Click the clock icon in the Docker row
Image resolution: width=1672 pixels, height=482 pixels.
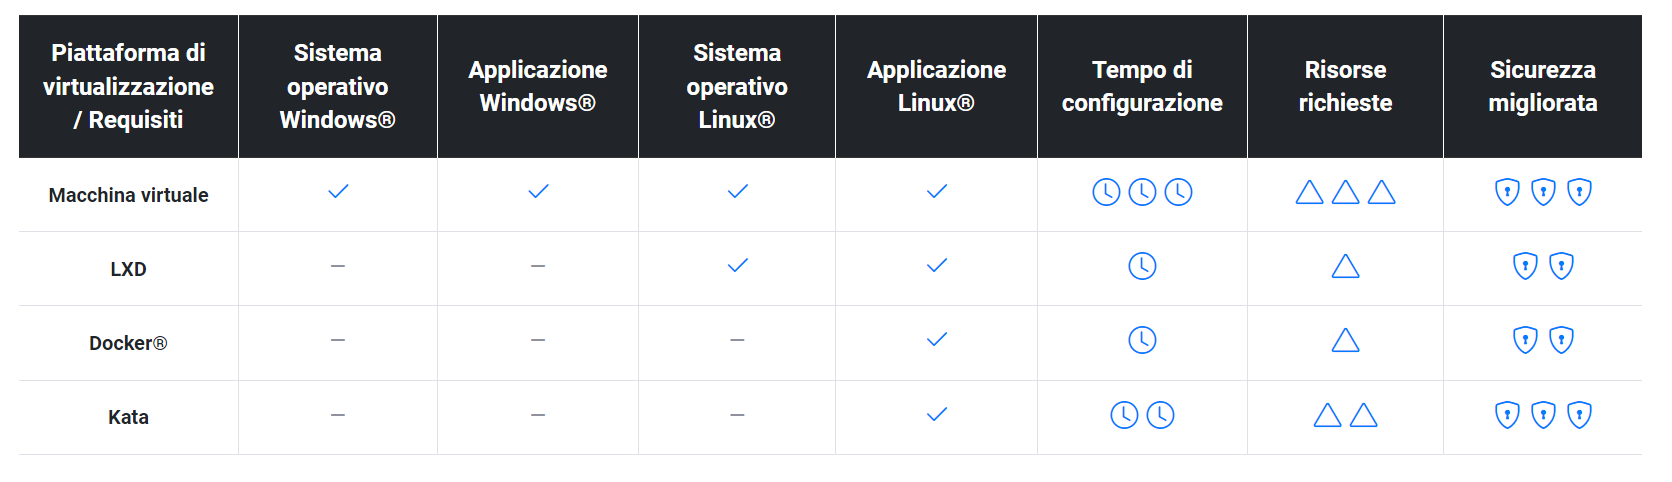click(1142, 340)
